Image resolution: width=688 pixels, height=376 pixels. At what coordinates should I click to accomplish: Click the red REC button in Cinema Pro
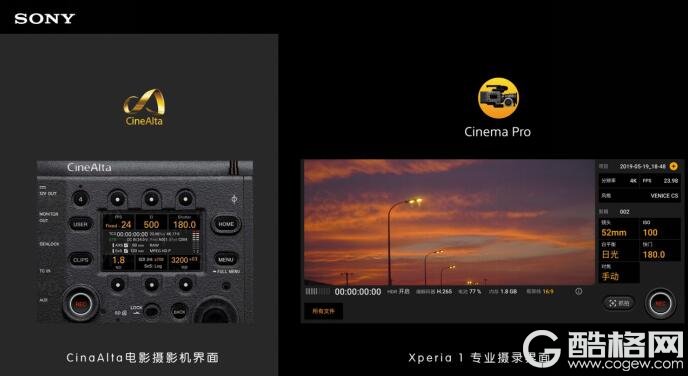tap(660, 303)
